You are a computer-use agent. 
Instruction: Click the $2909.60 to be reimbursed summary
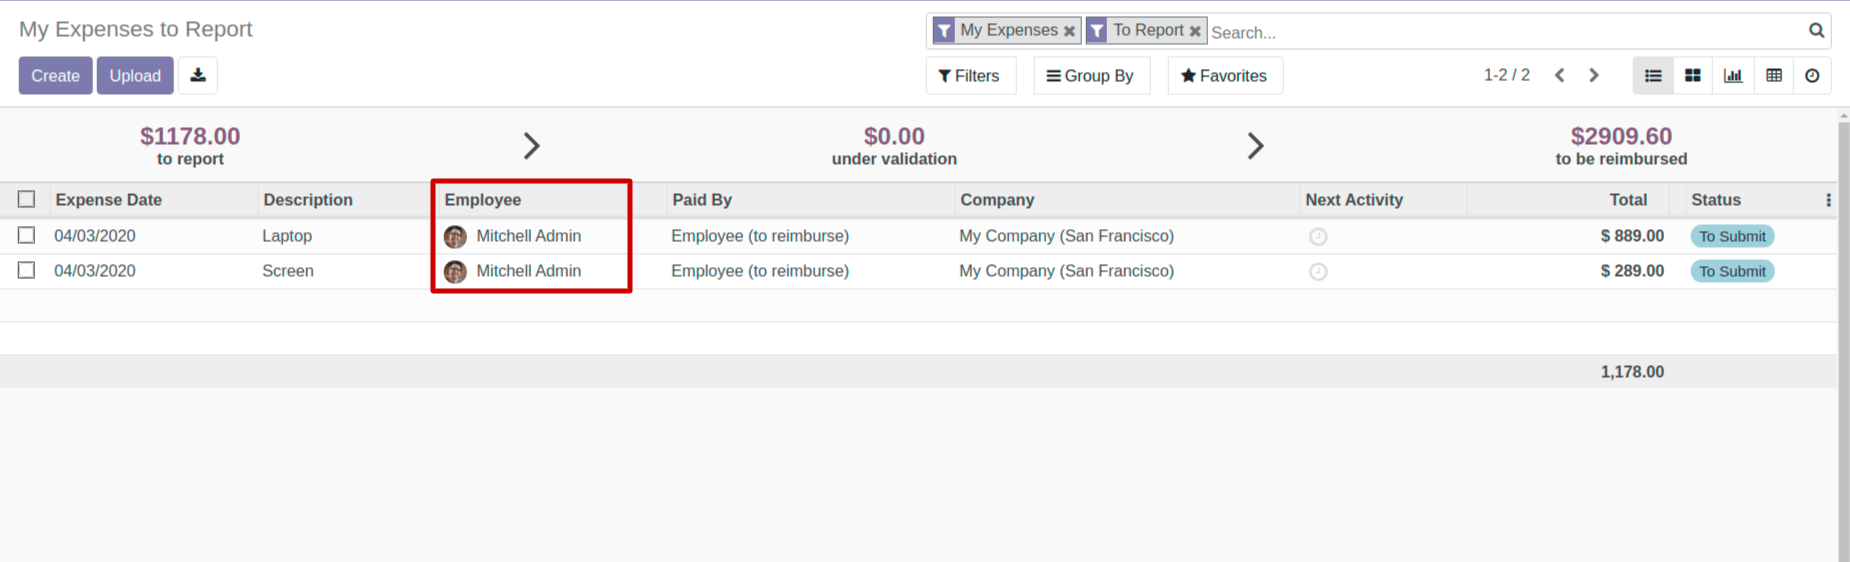[x=1621, y=145]
